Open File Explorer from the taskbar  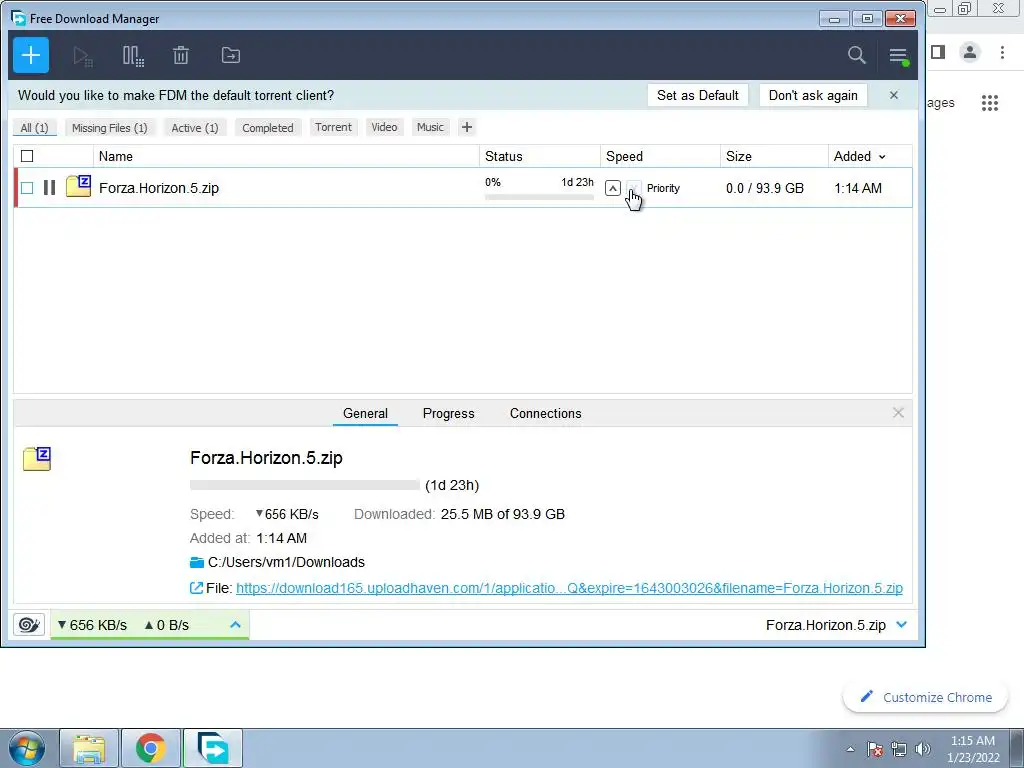point(89,748)
